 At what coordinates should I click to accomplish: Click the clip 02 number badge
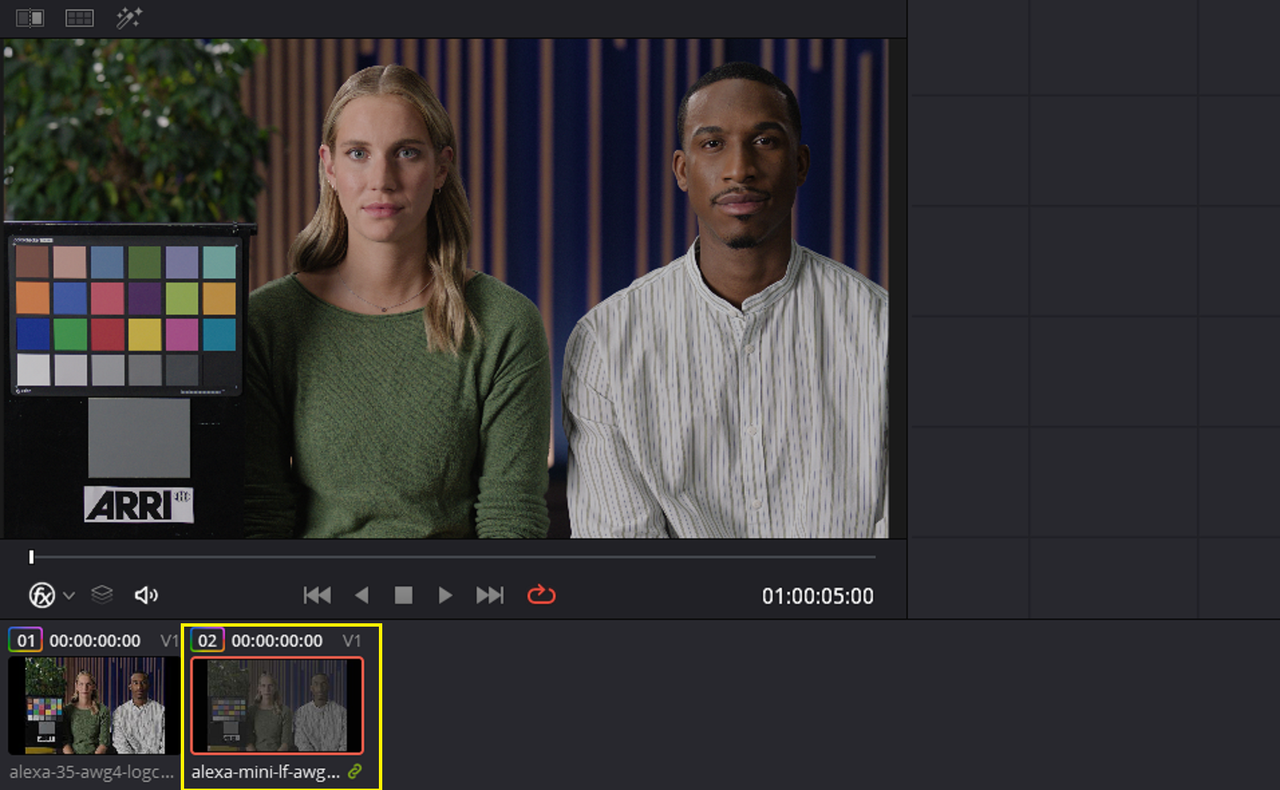(x=207, y=640)
